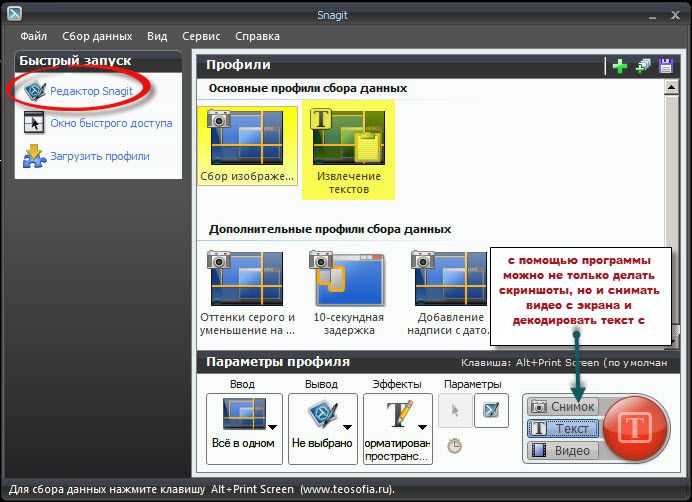Open the profile organizer icon beside plus
The width and height of the screenshot is (692, 502).
pos(643,66)
